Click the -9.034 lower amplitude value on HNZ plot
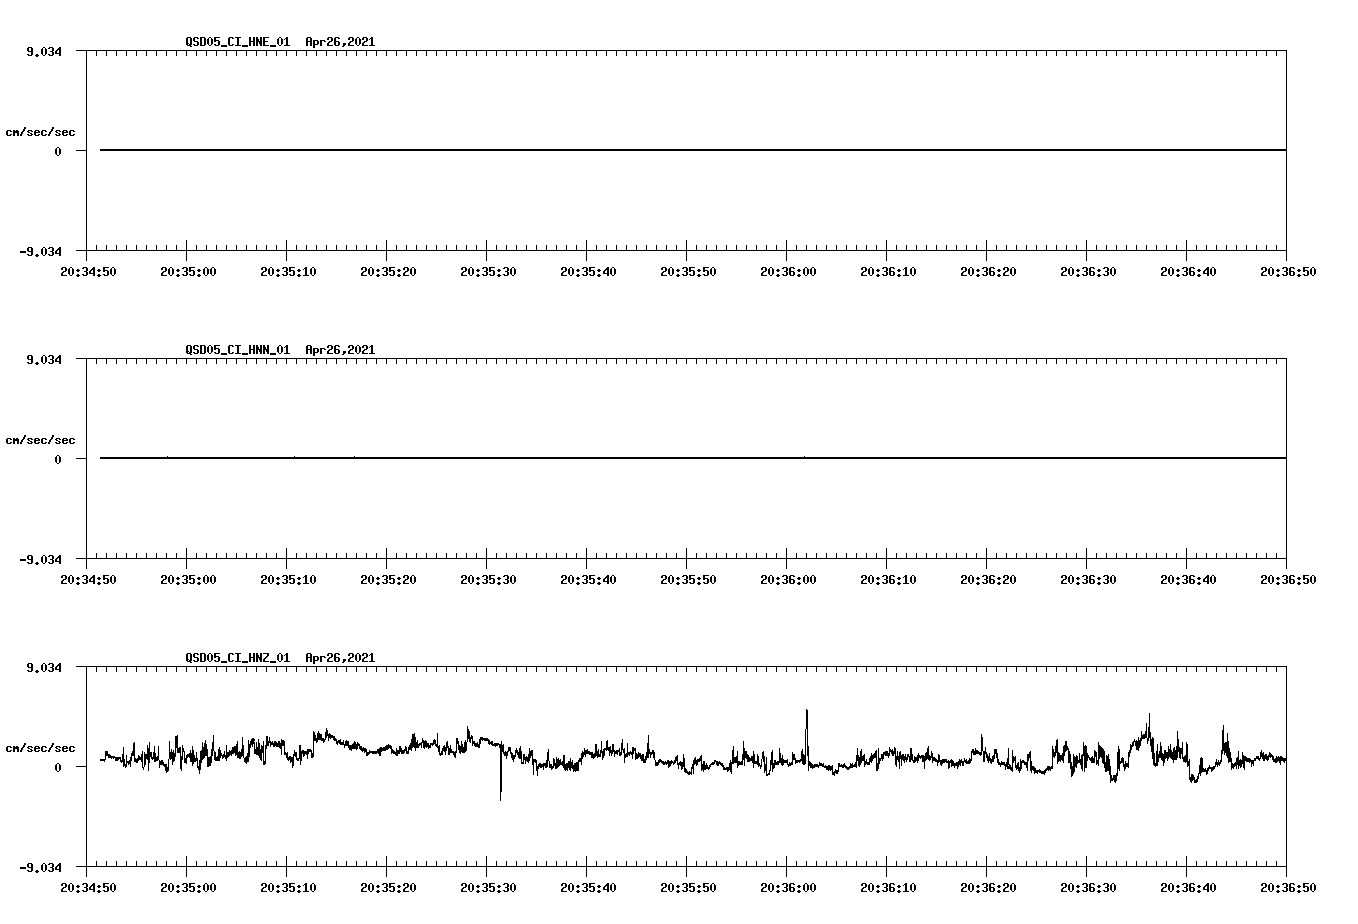 (38, 869)
